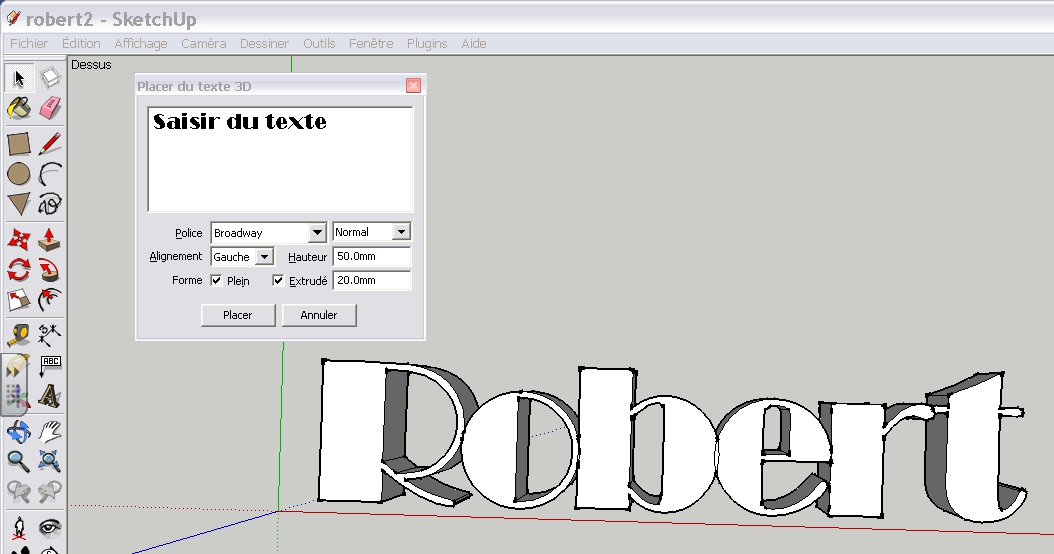
Task: Pick the Eraser tool
Action: tap(50, 108)
